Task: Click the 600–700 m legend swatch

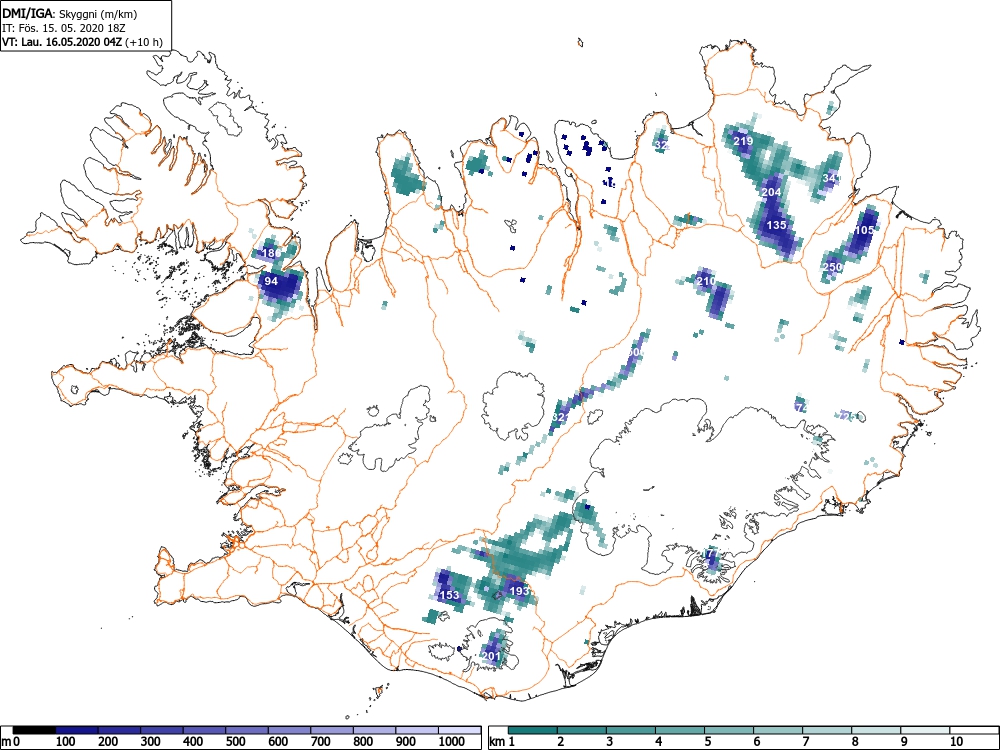Action: point(290,731)
